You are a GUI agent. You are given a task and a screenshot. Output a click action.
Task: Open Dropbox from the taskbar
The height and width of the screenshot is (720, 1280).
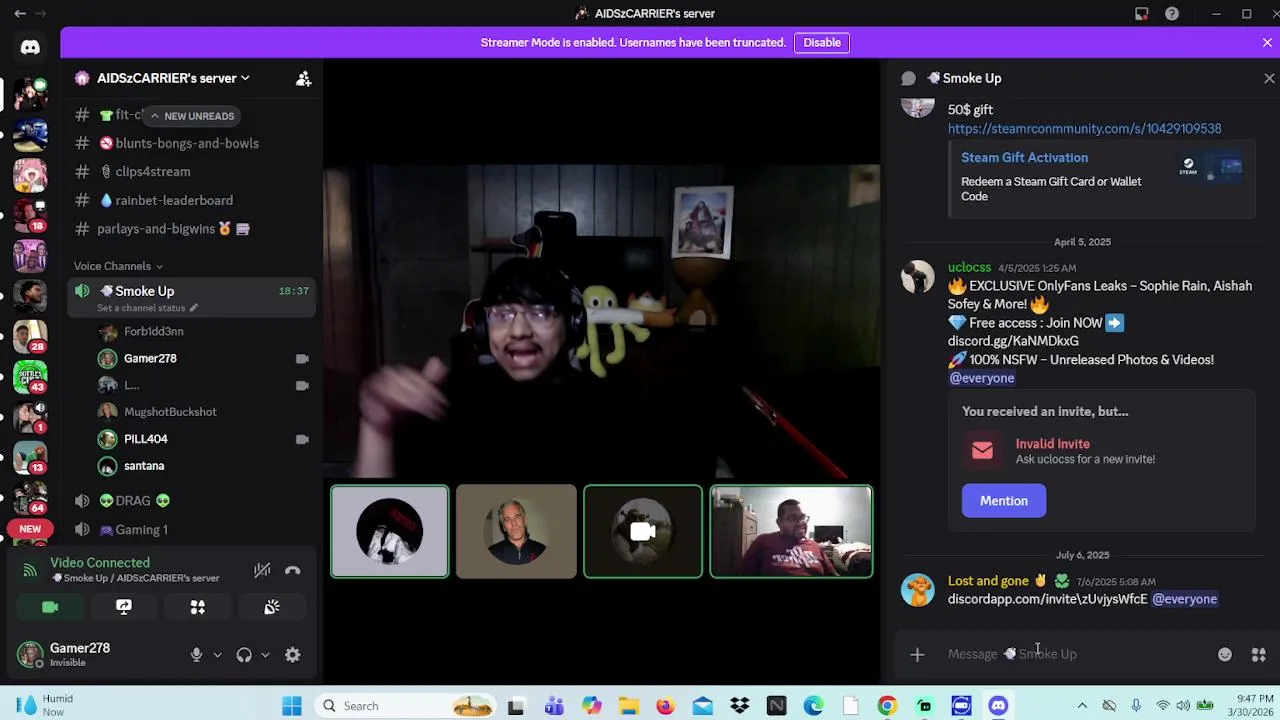pos(740,706)
